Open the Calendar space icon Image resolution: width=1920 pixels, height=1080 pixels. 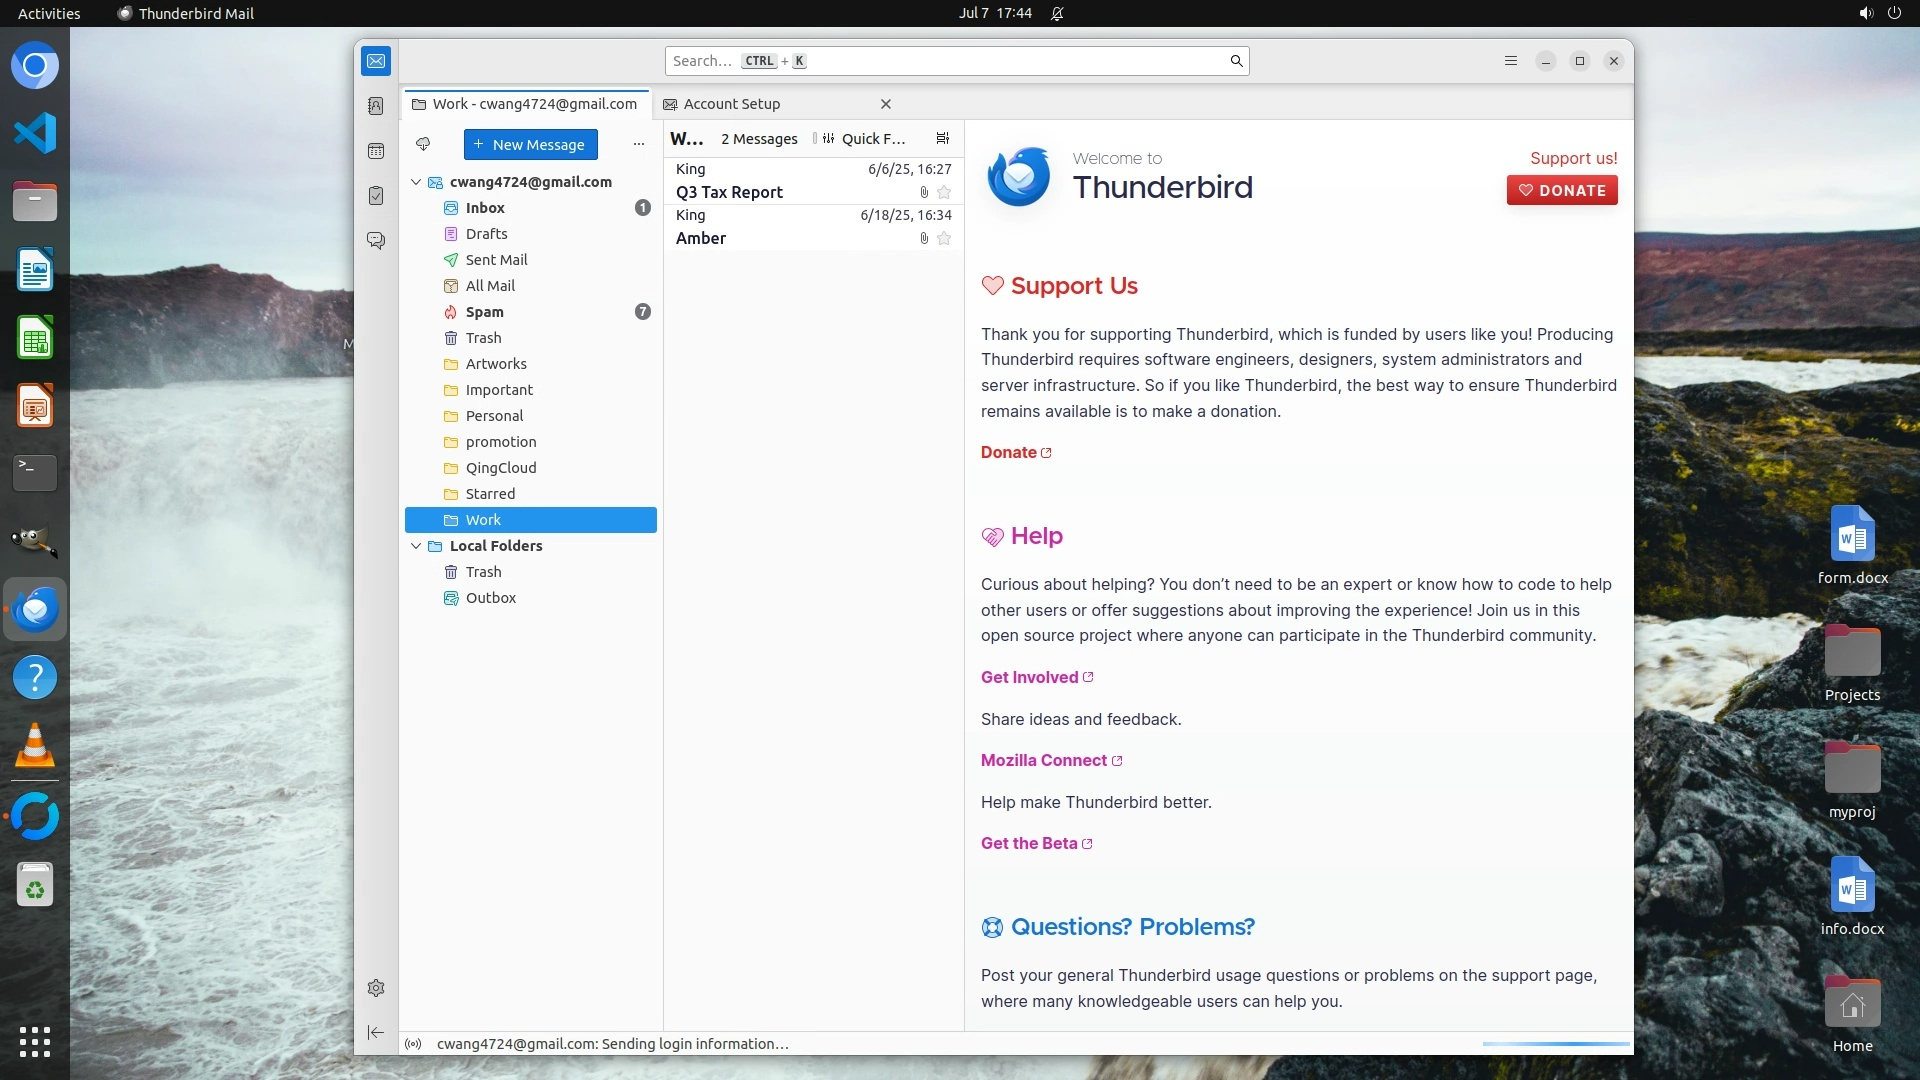tap(376, 151)
